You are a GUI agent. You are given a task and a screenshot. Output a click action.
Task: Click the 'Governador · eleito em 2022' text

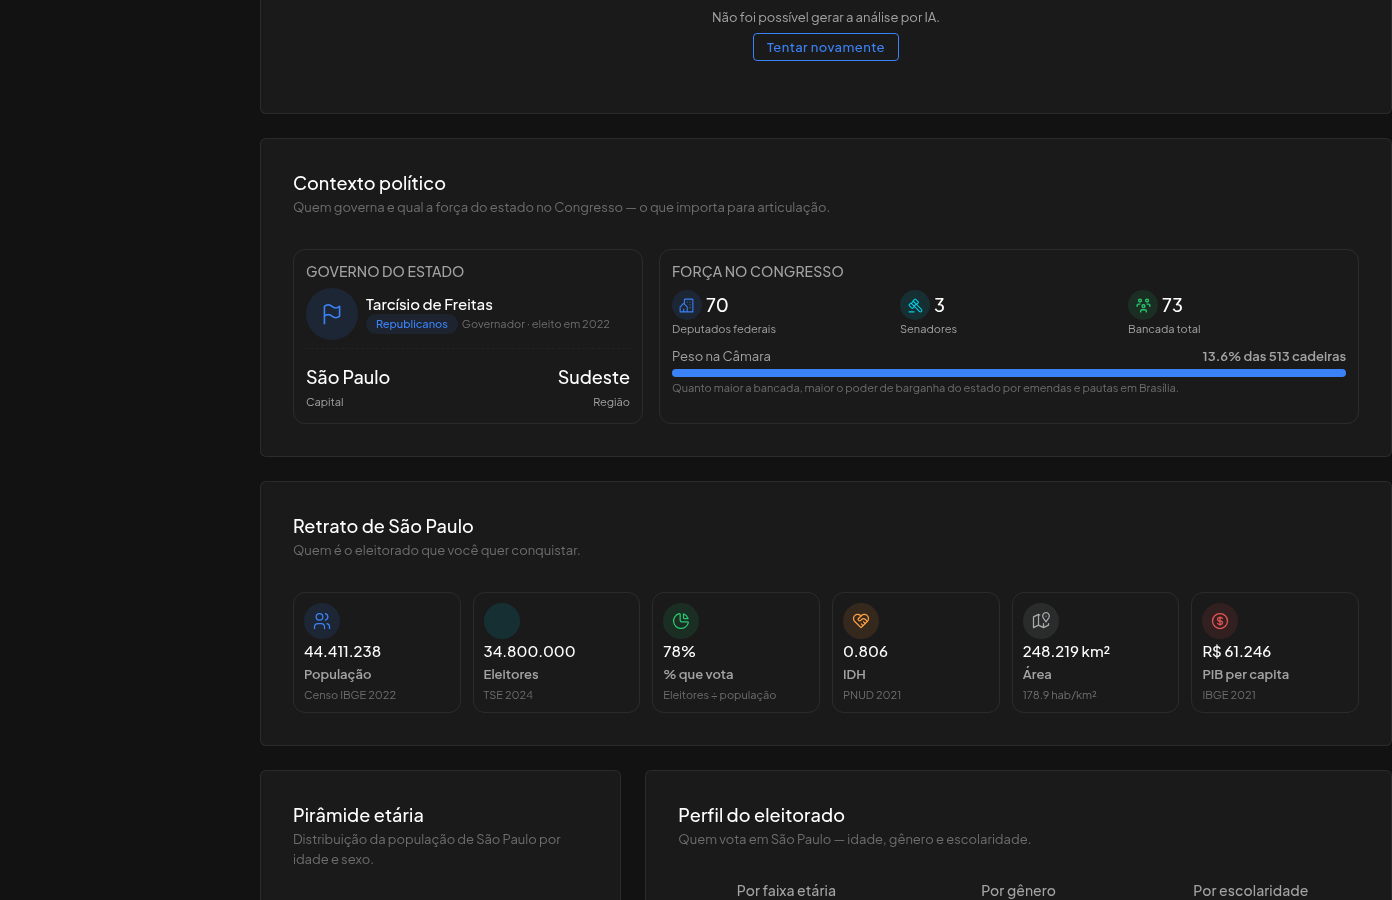click(536, 324)
